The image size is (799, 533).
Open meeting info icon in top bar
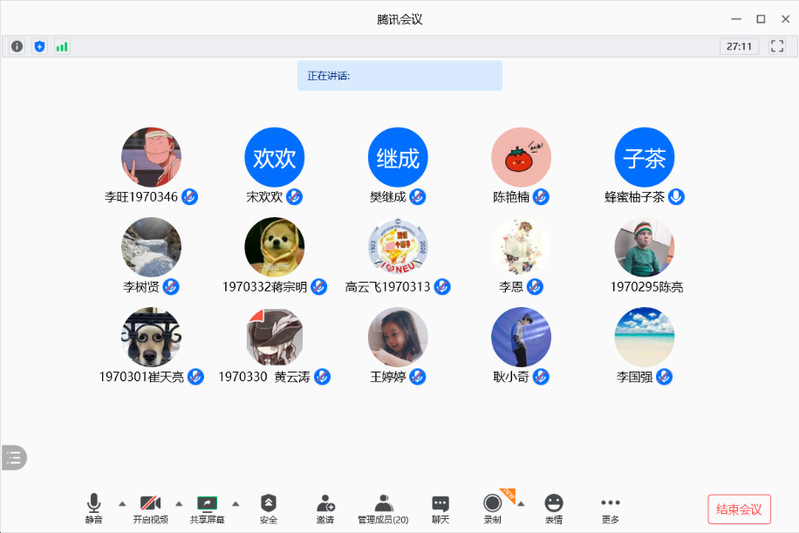[17, 46]
